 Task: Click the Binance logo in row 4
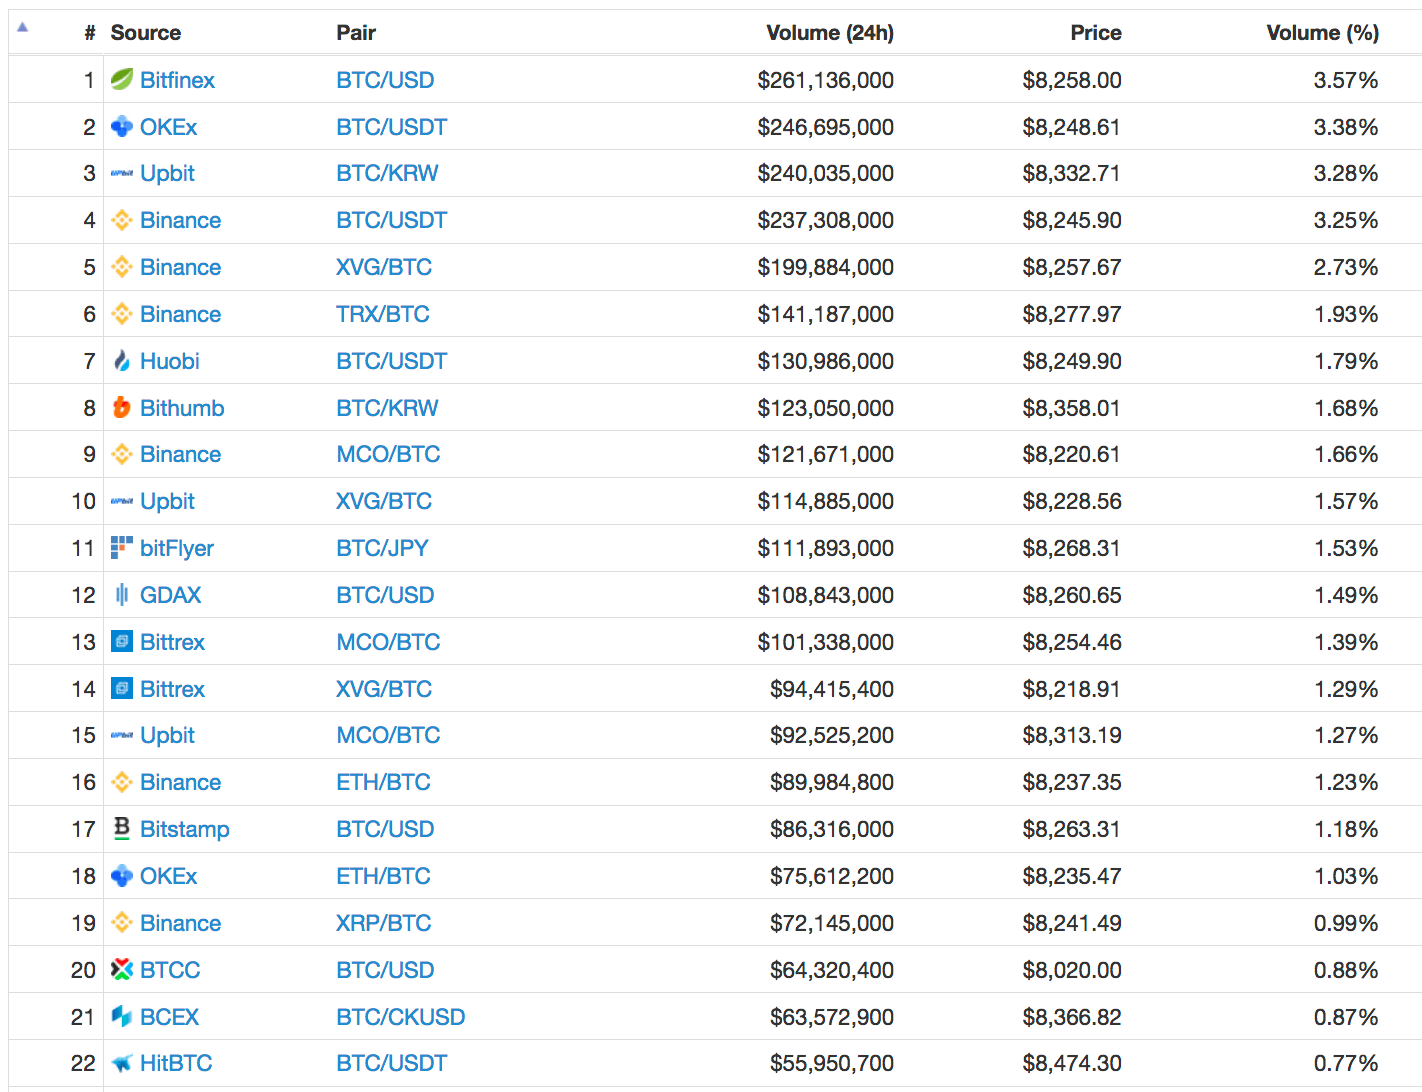(122, 220)
